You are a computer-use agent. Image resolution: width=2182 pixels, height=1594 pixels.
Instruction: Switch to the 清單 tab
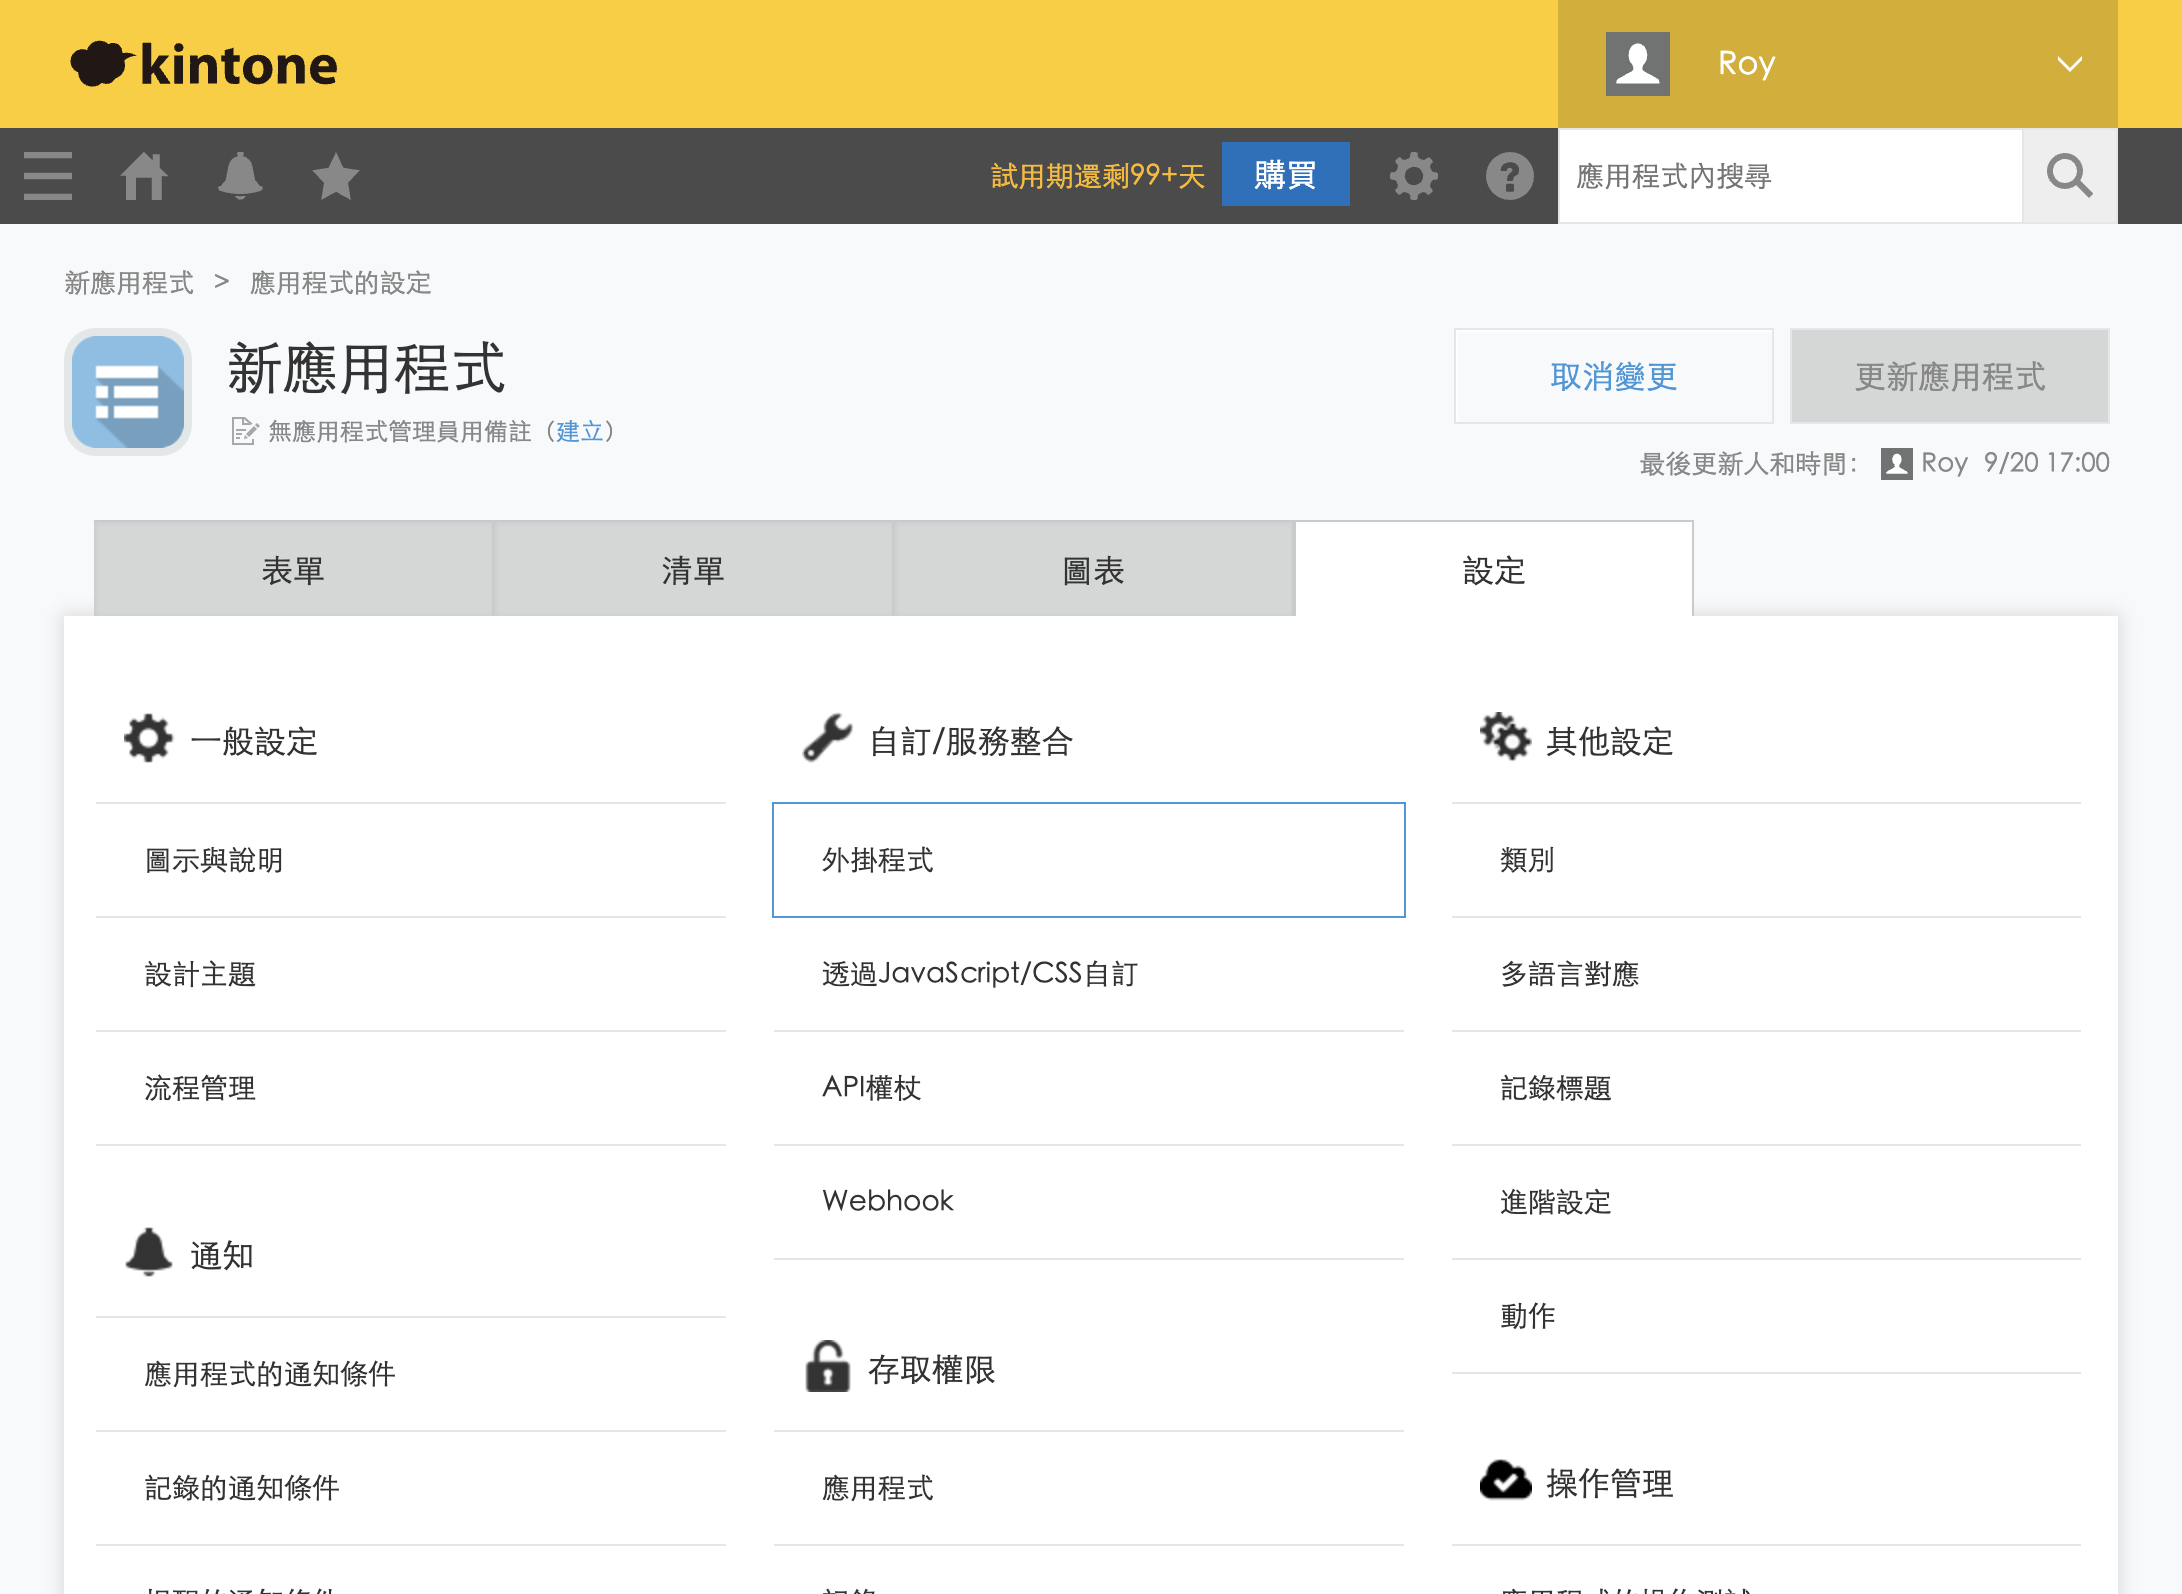click(693, 570)
